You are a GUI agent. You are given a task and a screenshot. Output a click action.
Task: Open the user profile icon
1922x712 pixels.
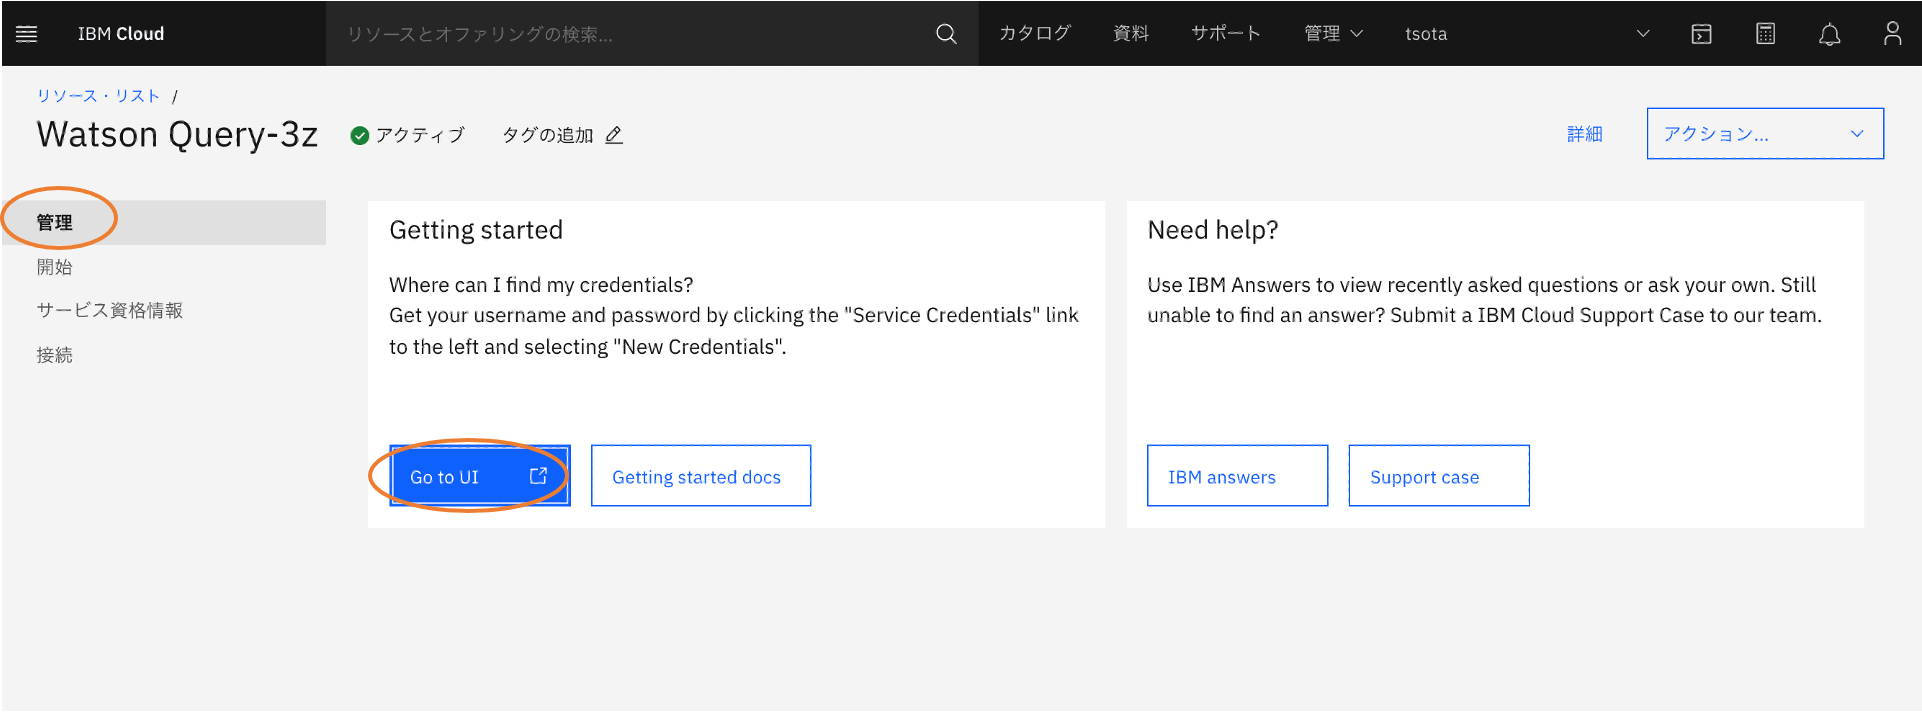[x=1892, y=34]
